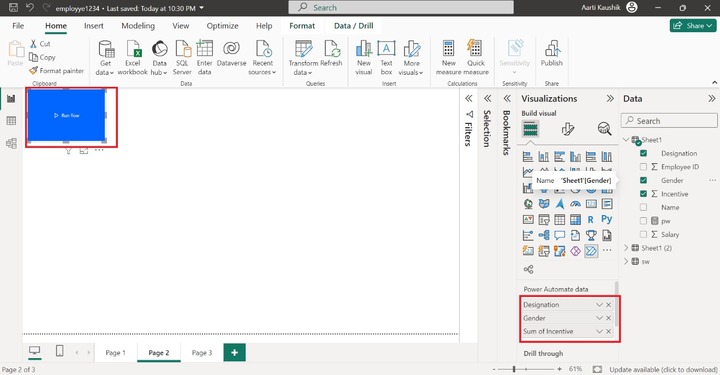720x375 pixels.
Task: Click Run flow button on canvas
Action: point(67,115)
